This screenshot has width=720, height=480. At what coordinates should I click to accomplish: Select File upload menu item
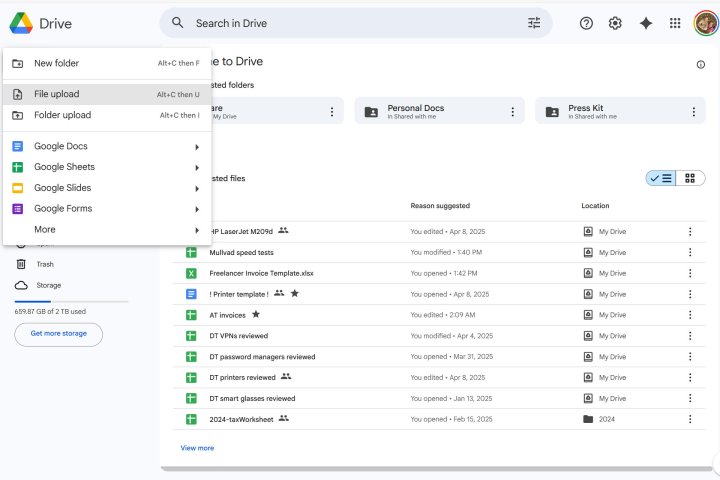tap(107, 94)
